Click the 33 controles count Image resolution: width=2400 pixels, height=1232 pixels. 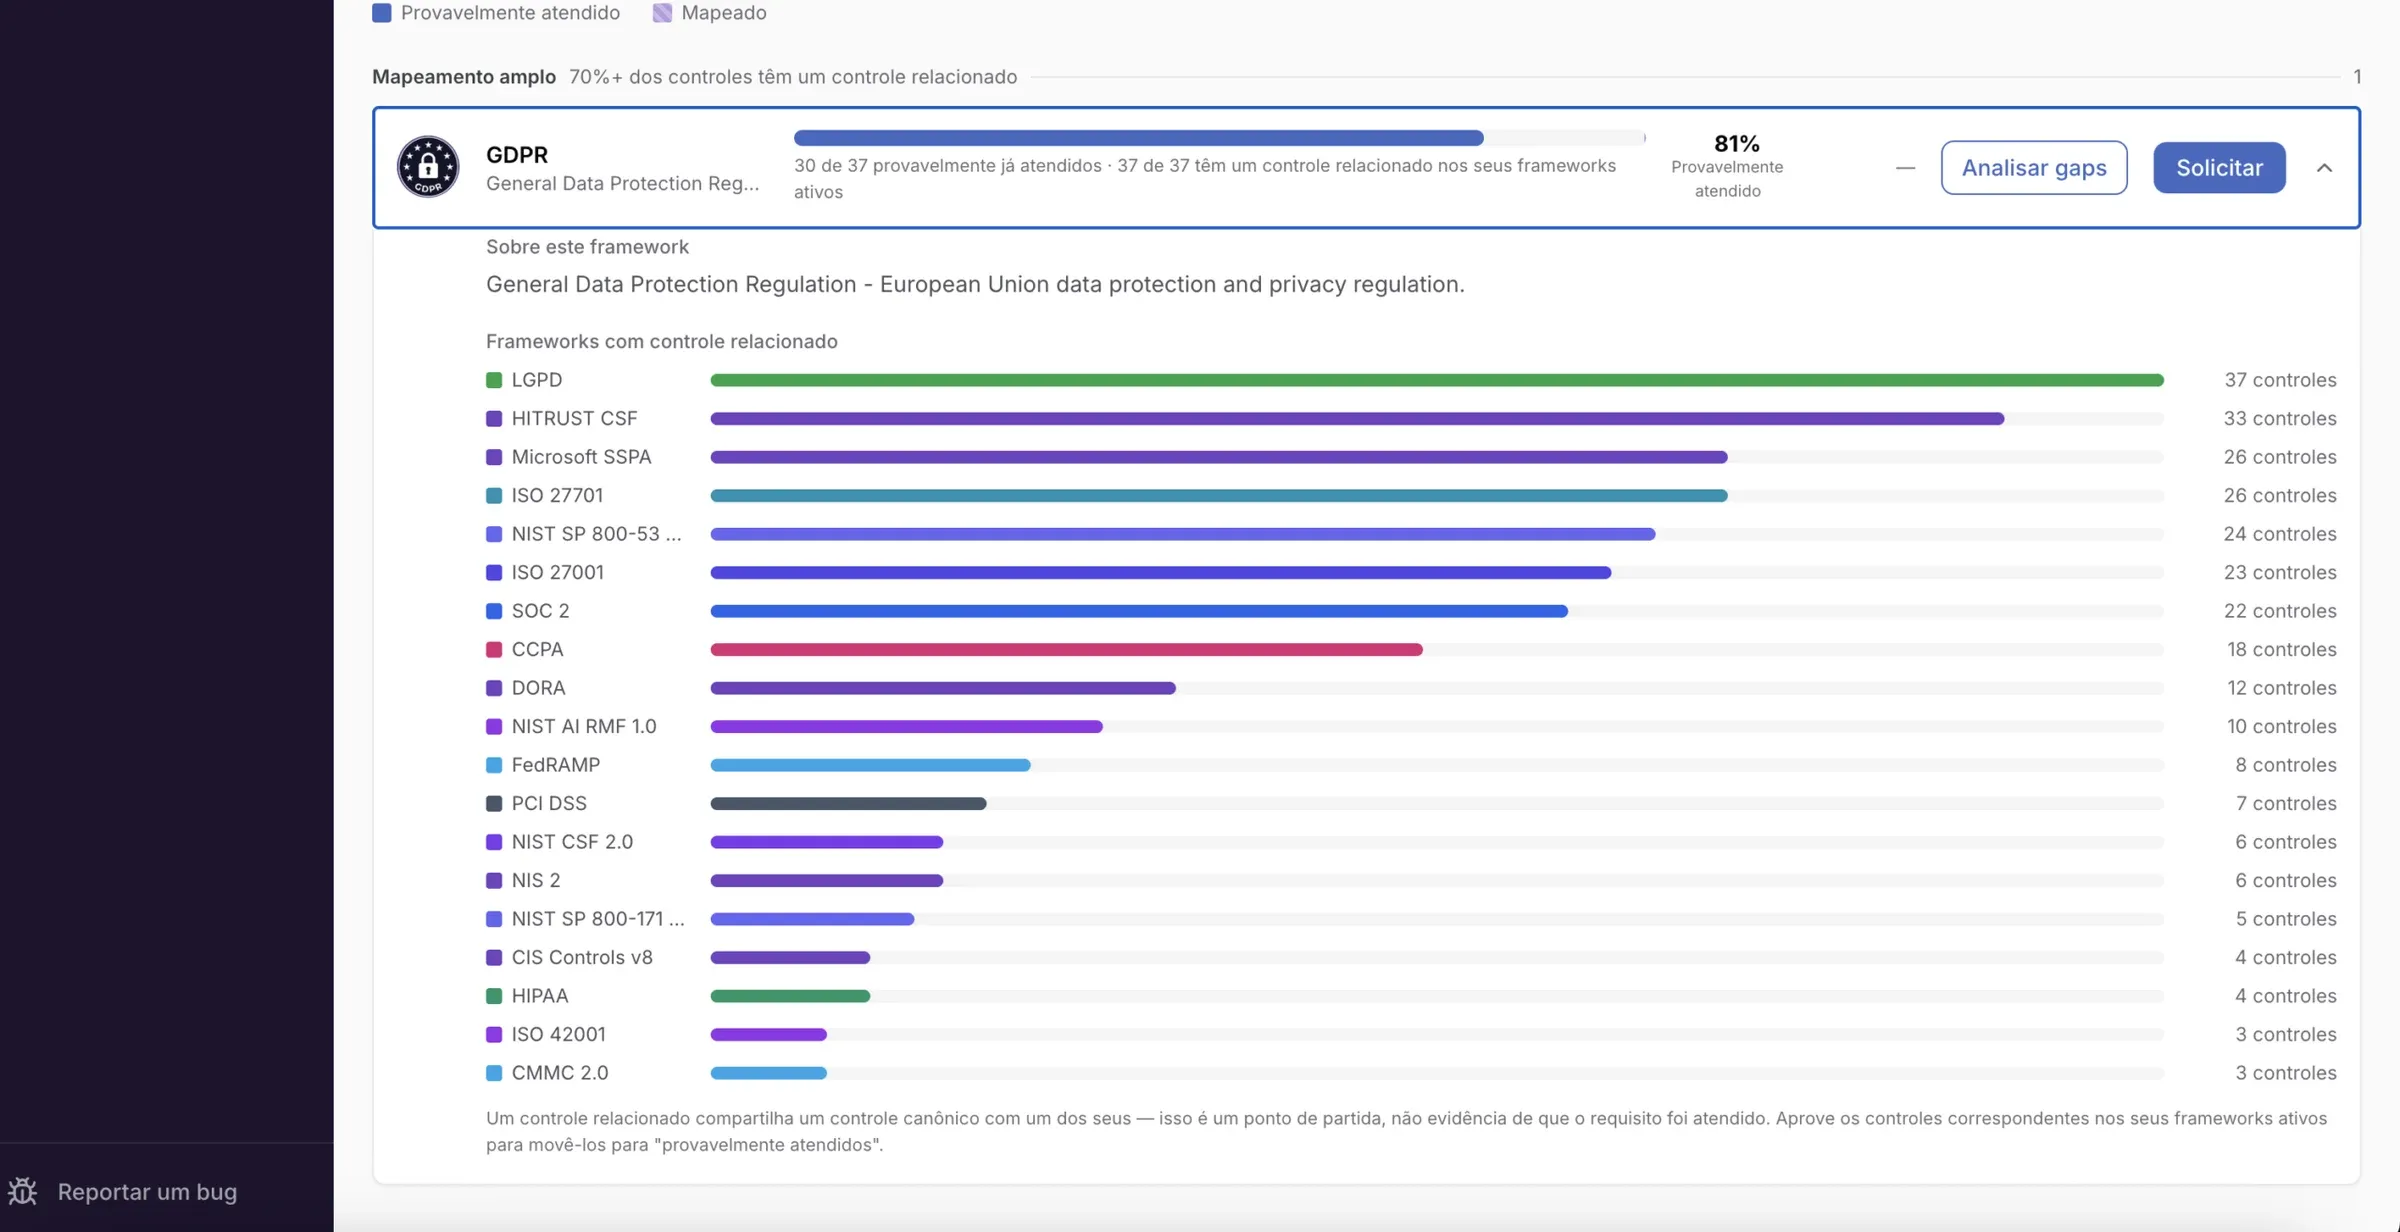pos(2280,419)
